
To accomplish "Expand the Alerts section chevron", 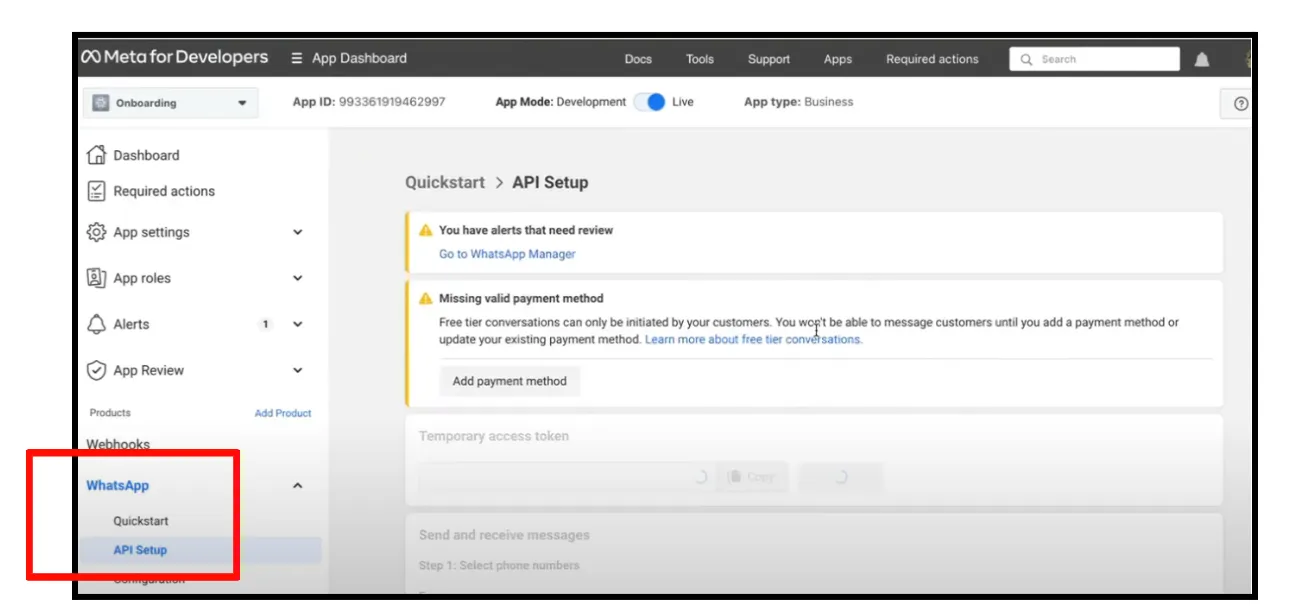I will (297, 324).
